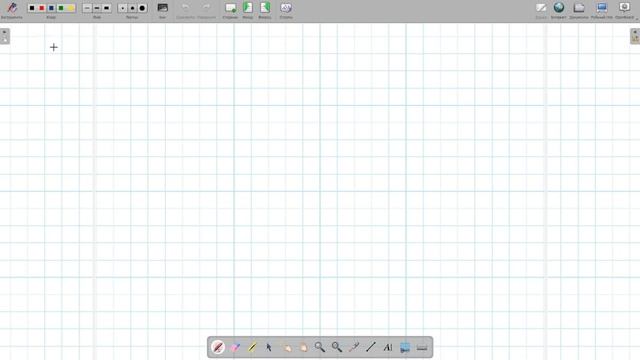
Task: Select the black pen color
Action: pos(32,8)
